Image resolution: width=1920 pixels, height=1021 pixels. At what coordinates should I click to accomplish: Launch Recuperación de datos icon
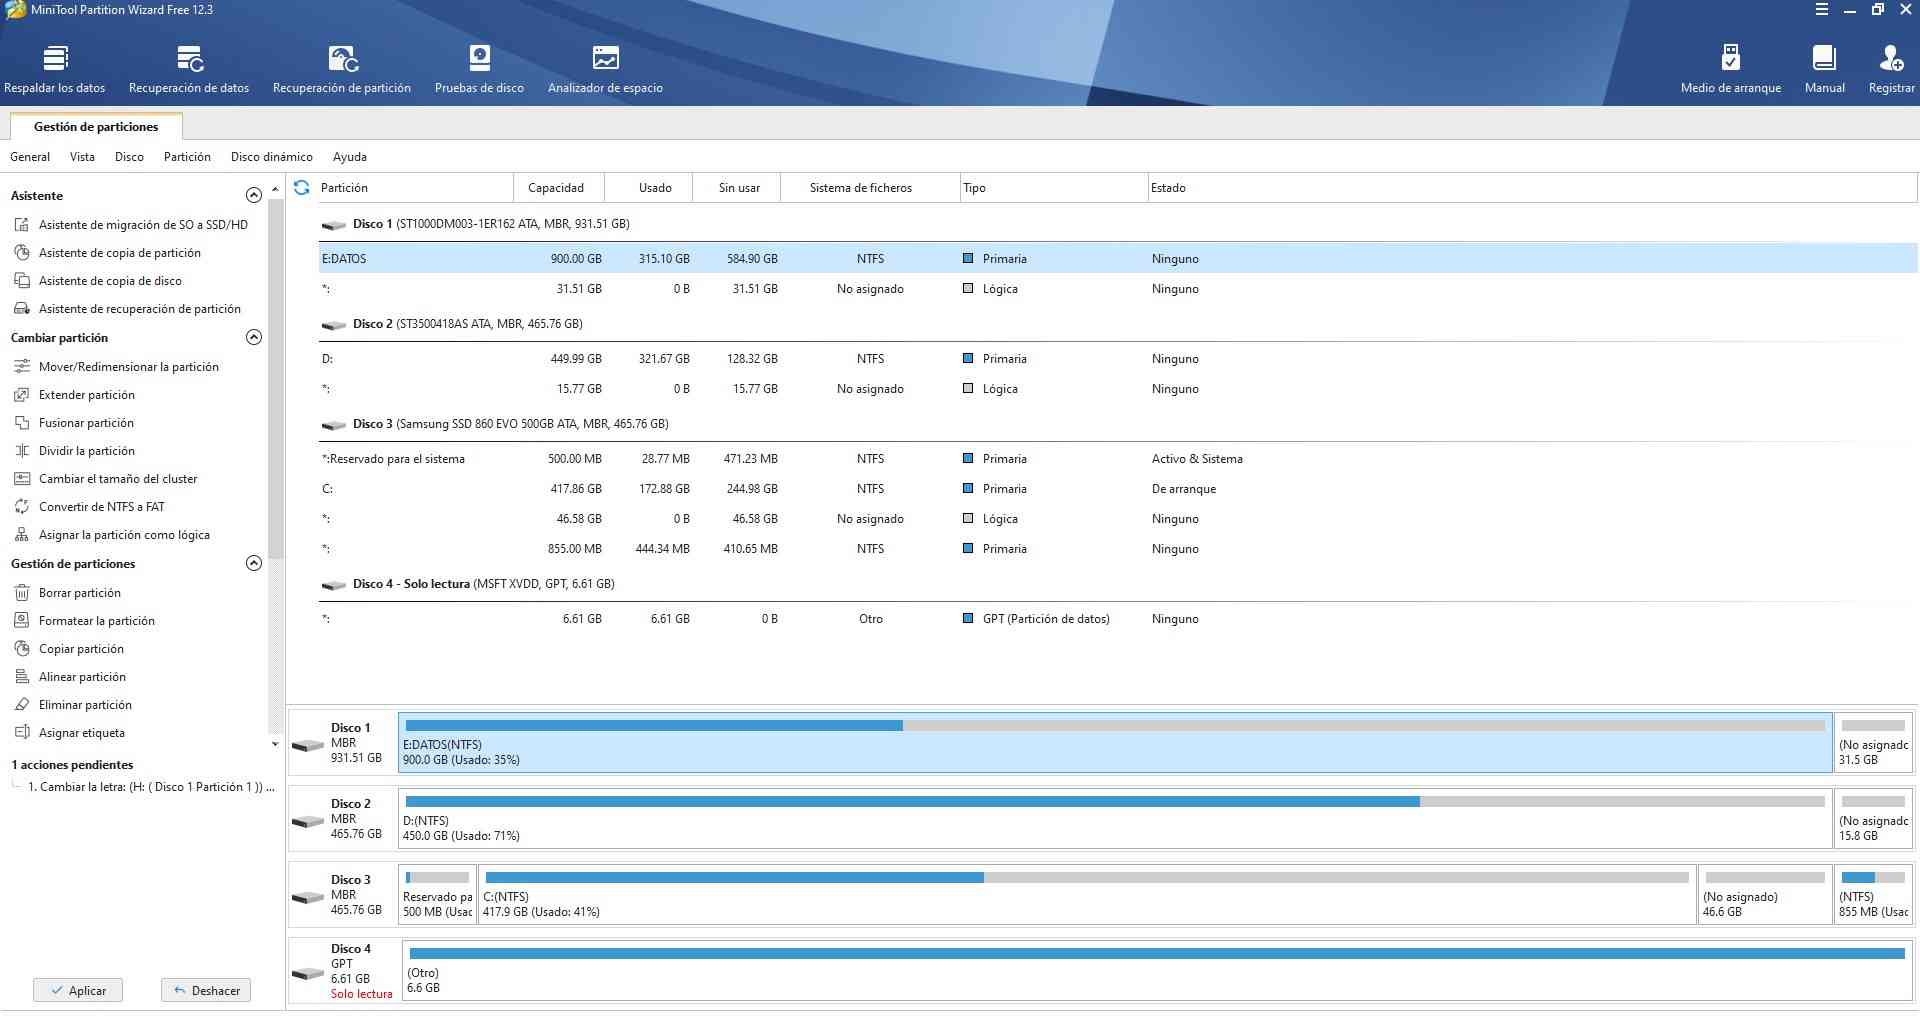(189, 69)
